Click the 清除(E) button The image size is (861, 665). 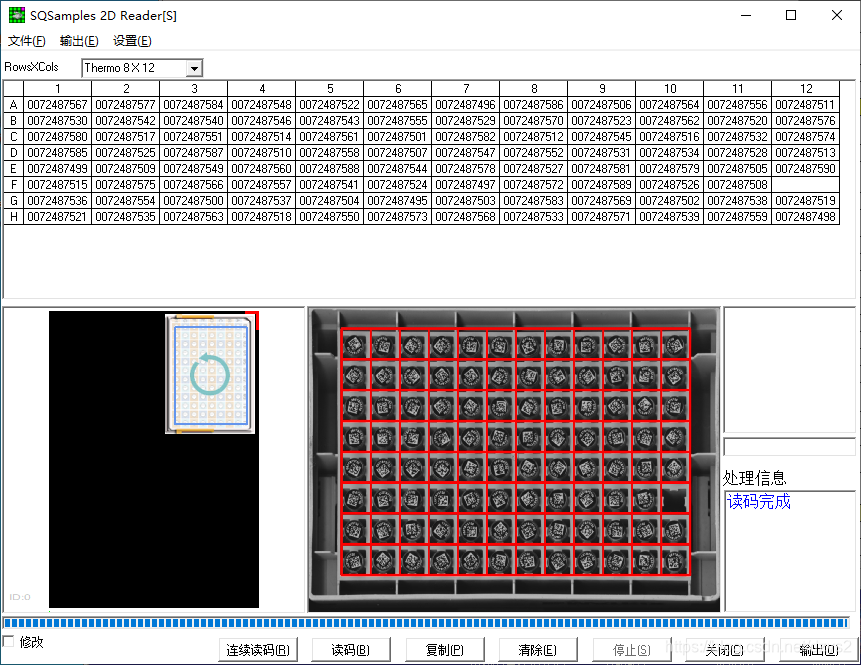click(538, 650)
